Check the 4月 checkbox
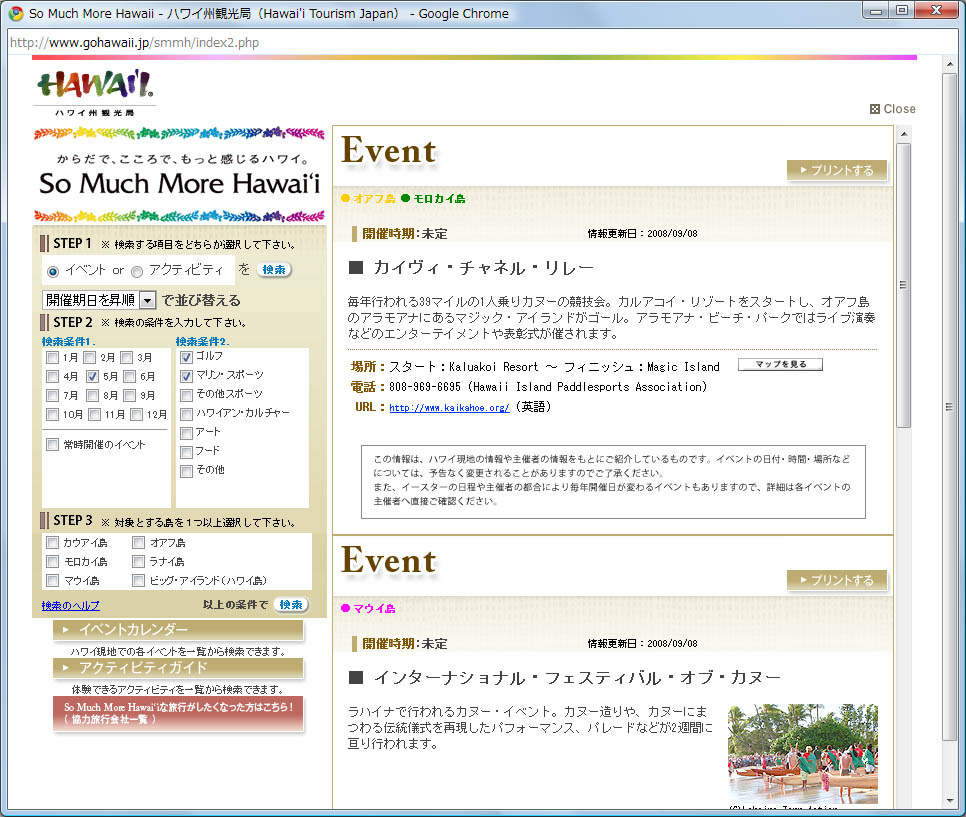This screenshot has height=817, width=966. [x=52, y=376]
